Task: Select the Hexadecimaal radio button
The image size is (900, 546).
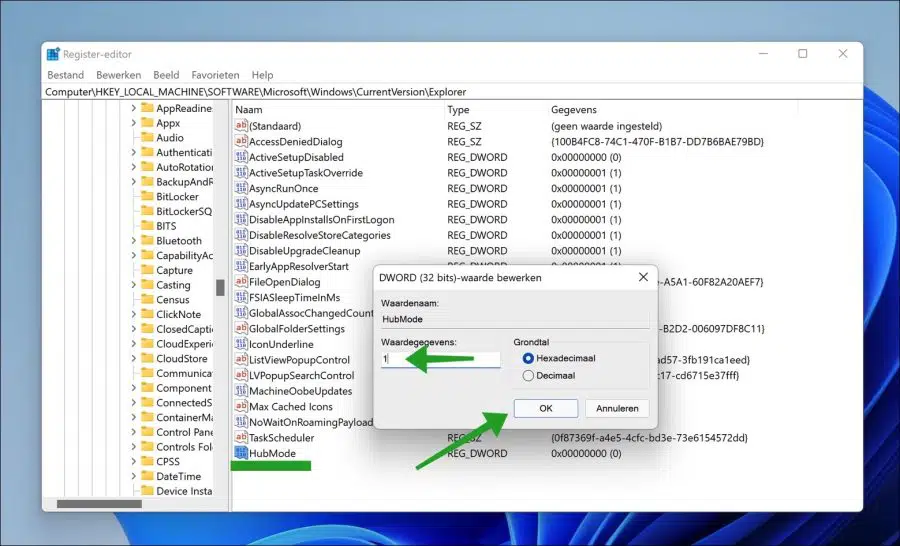Action: 528,358
